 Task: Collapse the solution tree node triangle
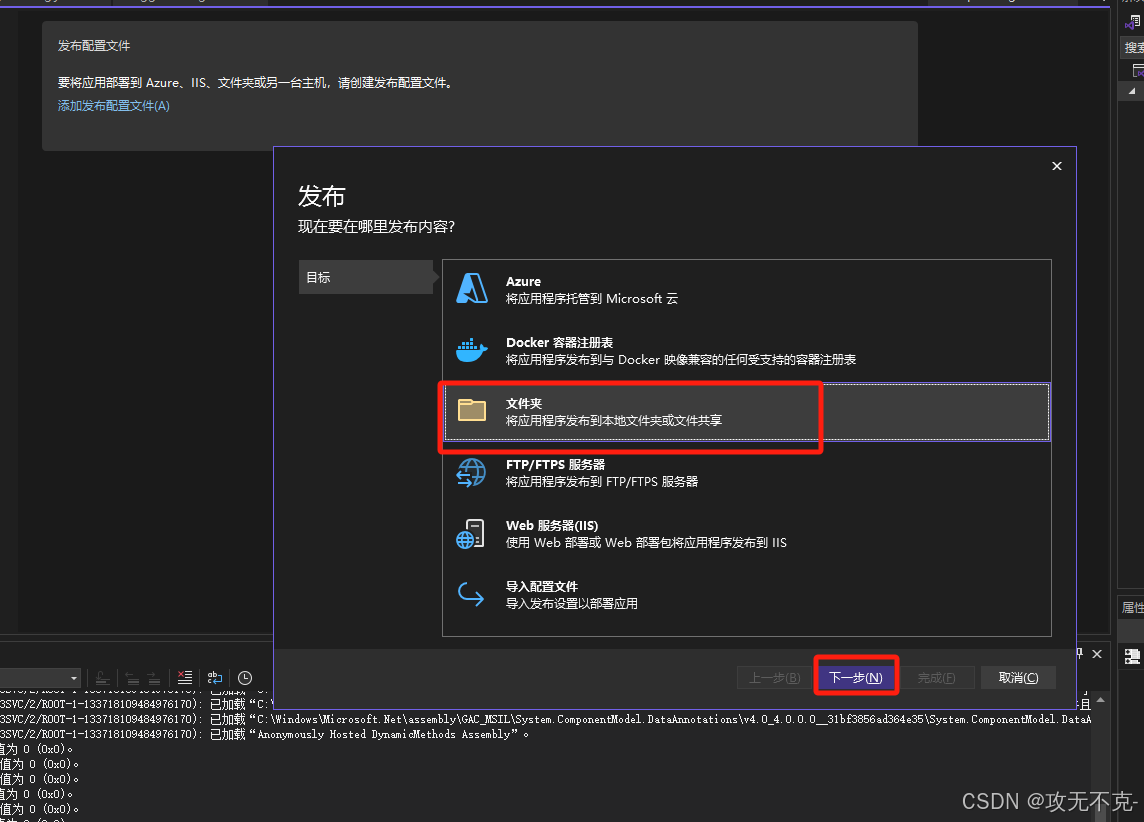pyautogui.click(x=1132, y=91)
